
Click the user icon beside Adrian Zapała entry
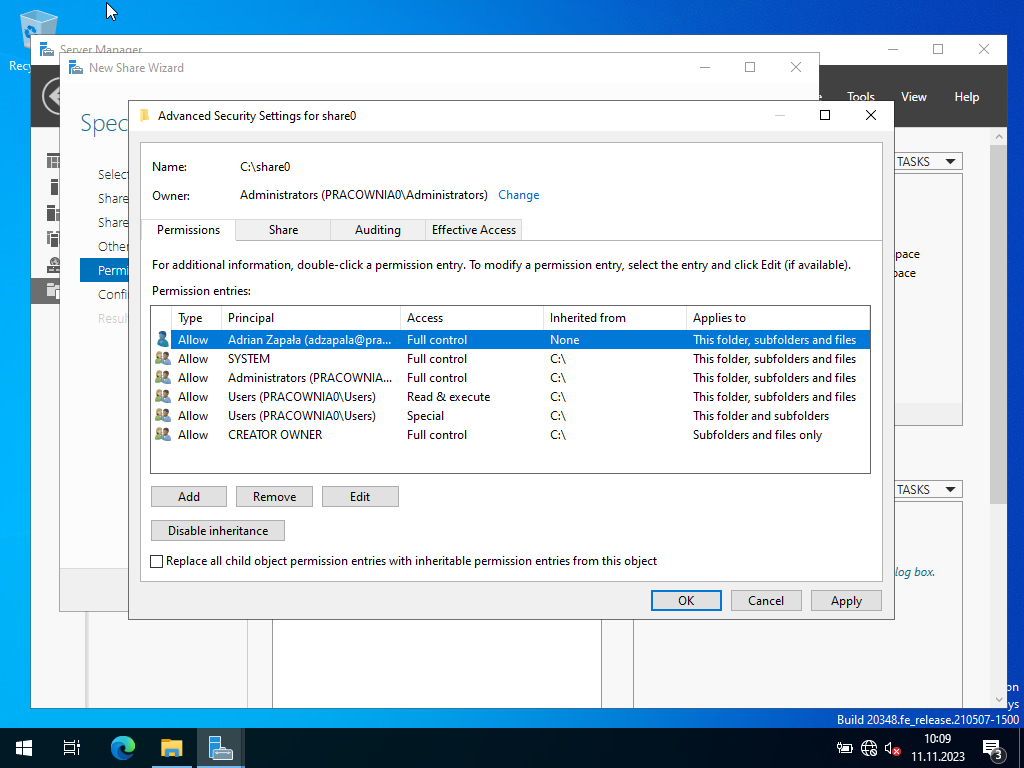click(x=162, y=340)
